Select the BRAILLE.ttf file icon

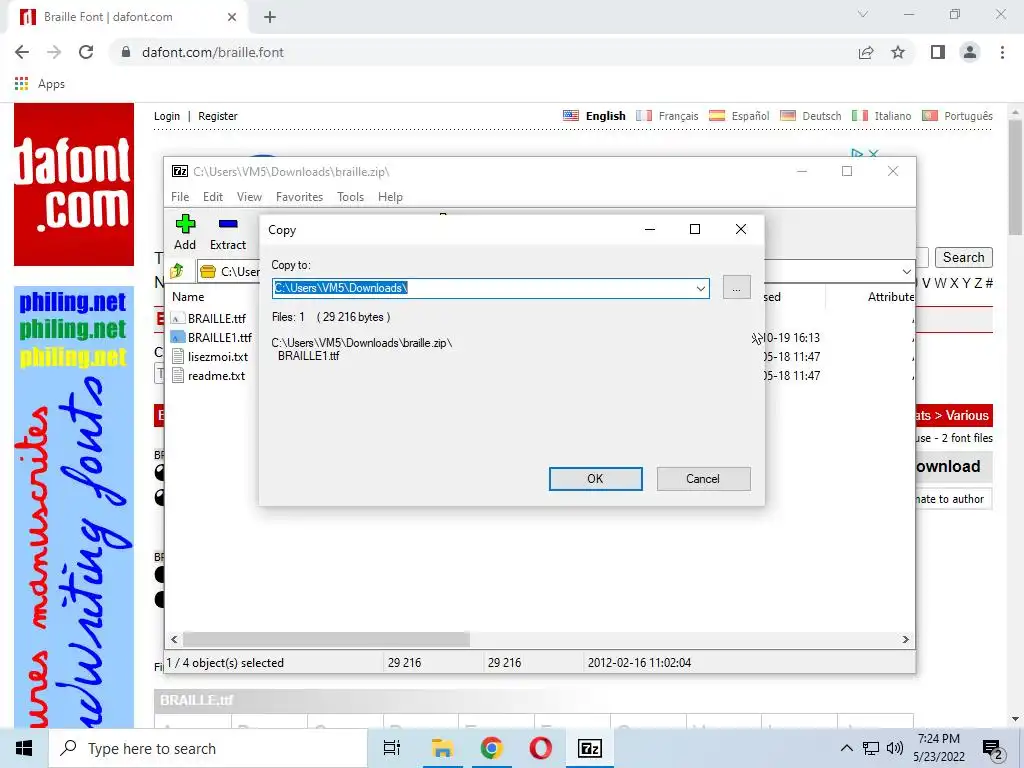(177, 319)
